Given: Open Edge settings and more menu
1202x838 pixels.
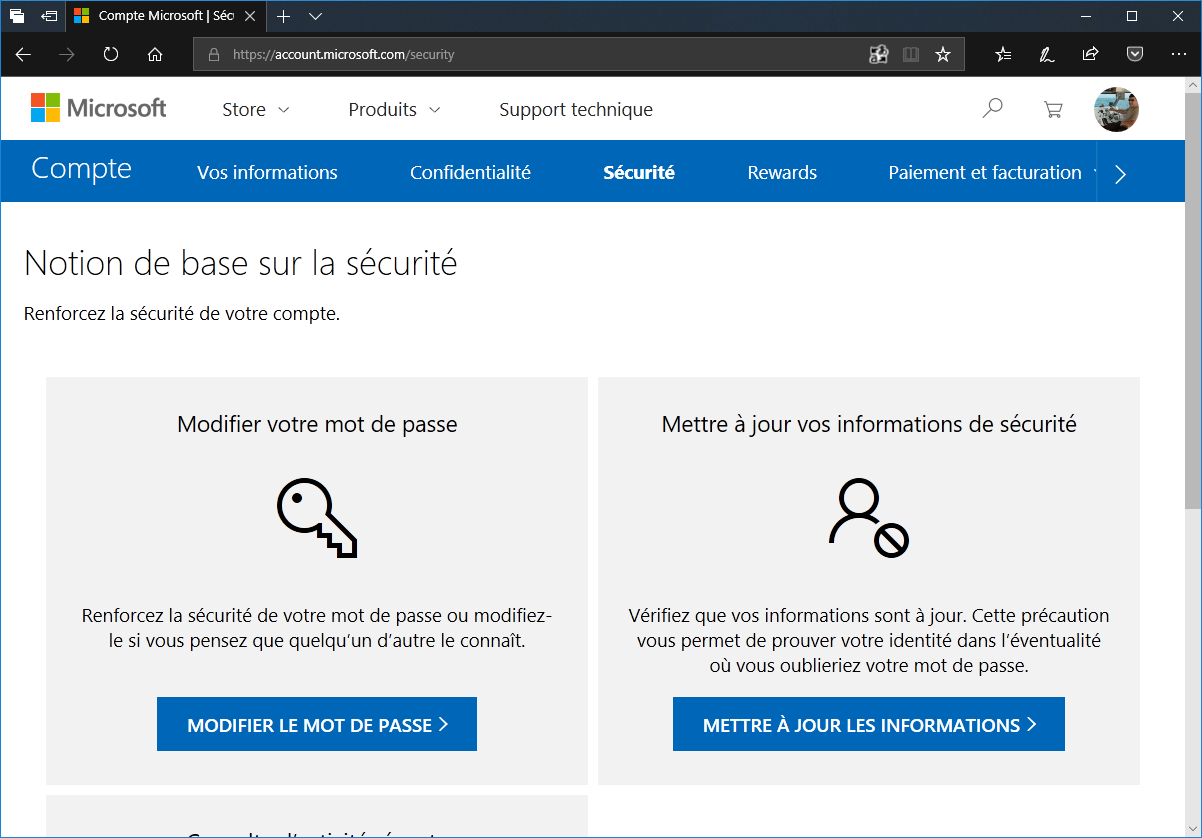Looking at the screenshot, I should coord(1178,55).
